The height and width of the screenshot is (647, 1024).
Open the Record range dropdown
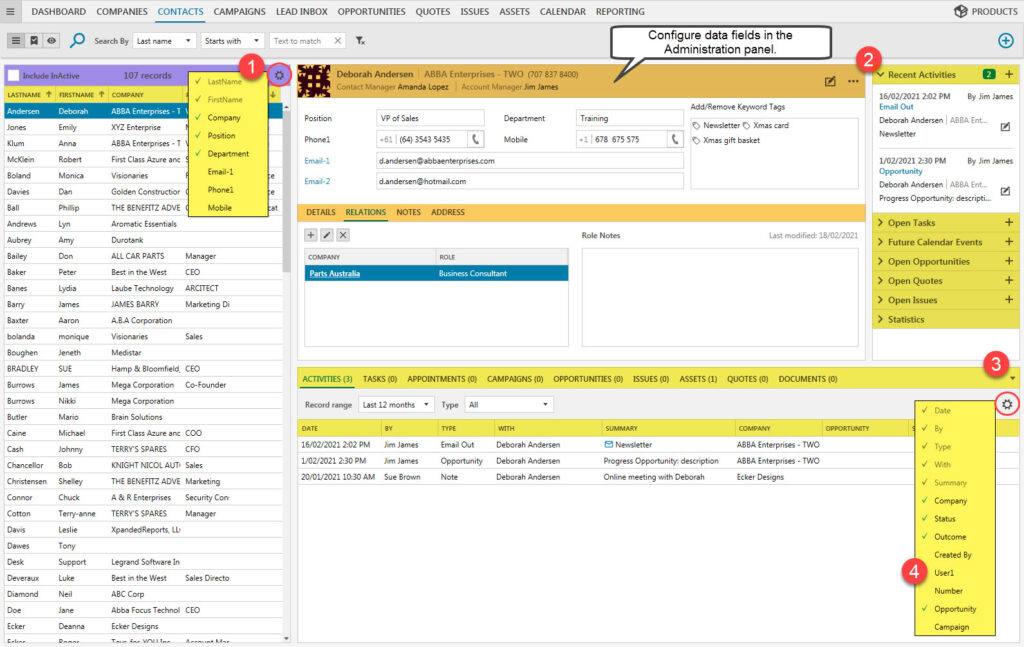tap(396, 404)
